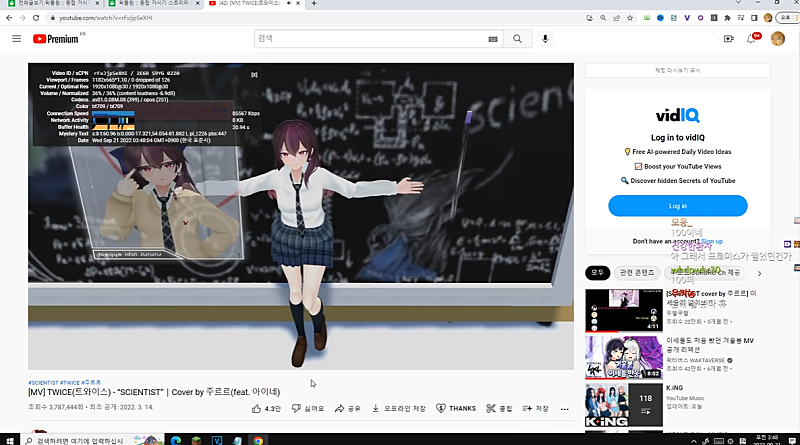Bookmark the page with the star icon
This screenshot has width=800, height=445.
coord(630,18)
